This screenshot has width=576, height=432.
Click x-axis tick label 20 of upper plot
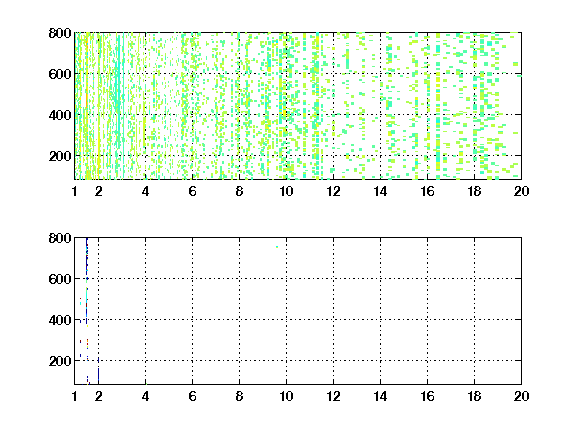(x=521, y=191)
